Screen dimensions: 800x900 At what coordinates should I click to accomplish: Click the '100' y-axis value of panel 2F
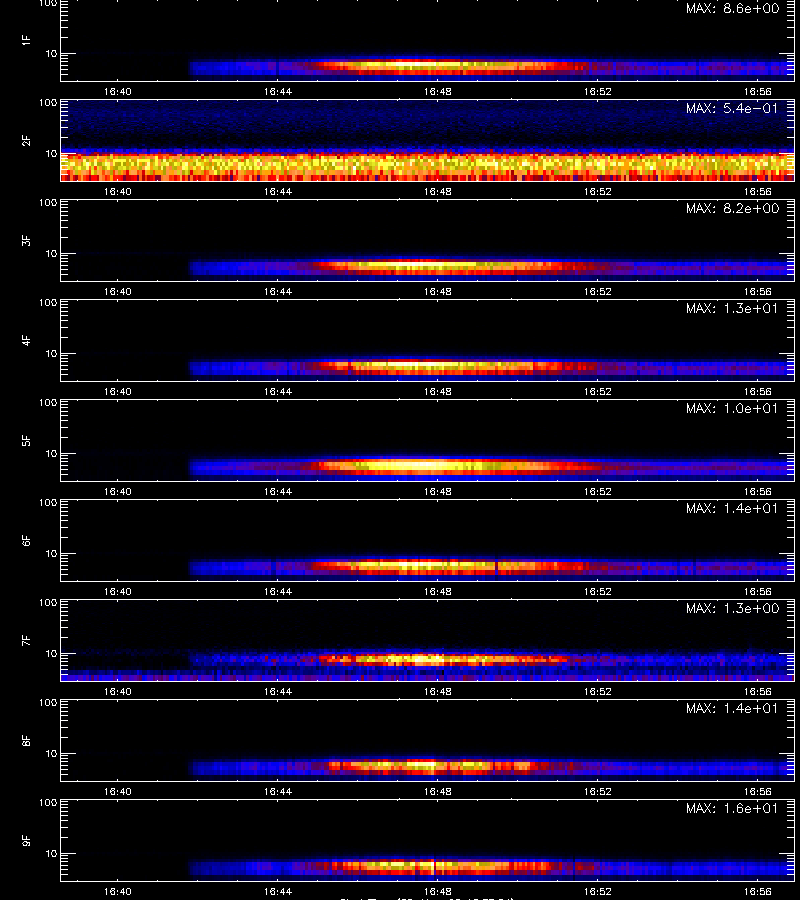tap(48, 103)
